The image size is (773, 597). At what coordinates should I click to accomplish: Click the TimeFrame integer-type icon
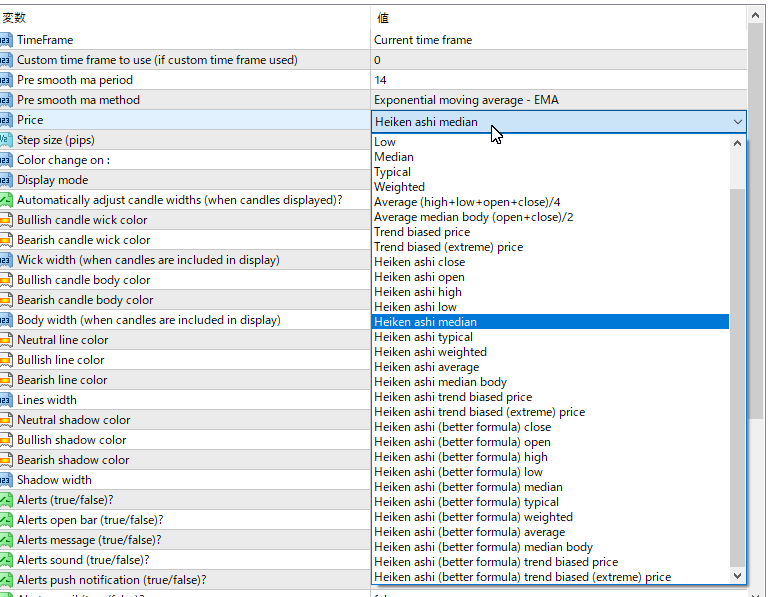(x=6, y=40)
